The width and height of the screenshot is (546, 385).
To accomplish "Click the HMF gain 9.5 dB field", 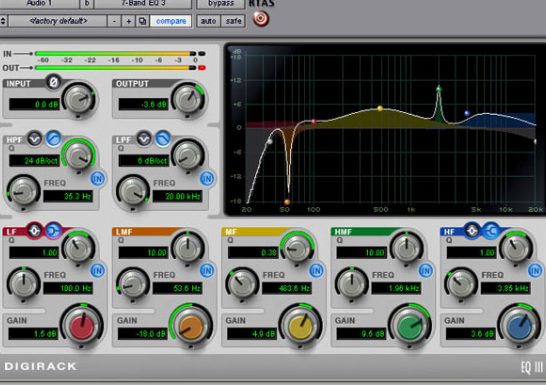I will (x=362, y=333).
